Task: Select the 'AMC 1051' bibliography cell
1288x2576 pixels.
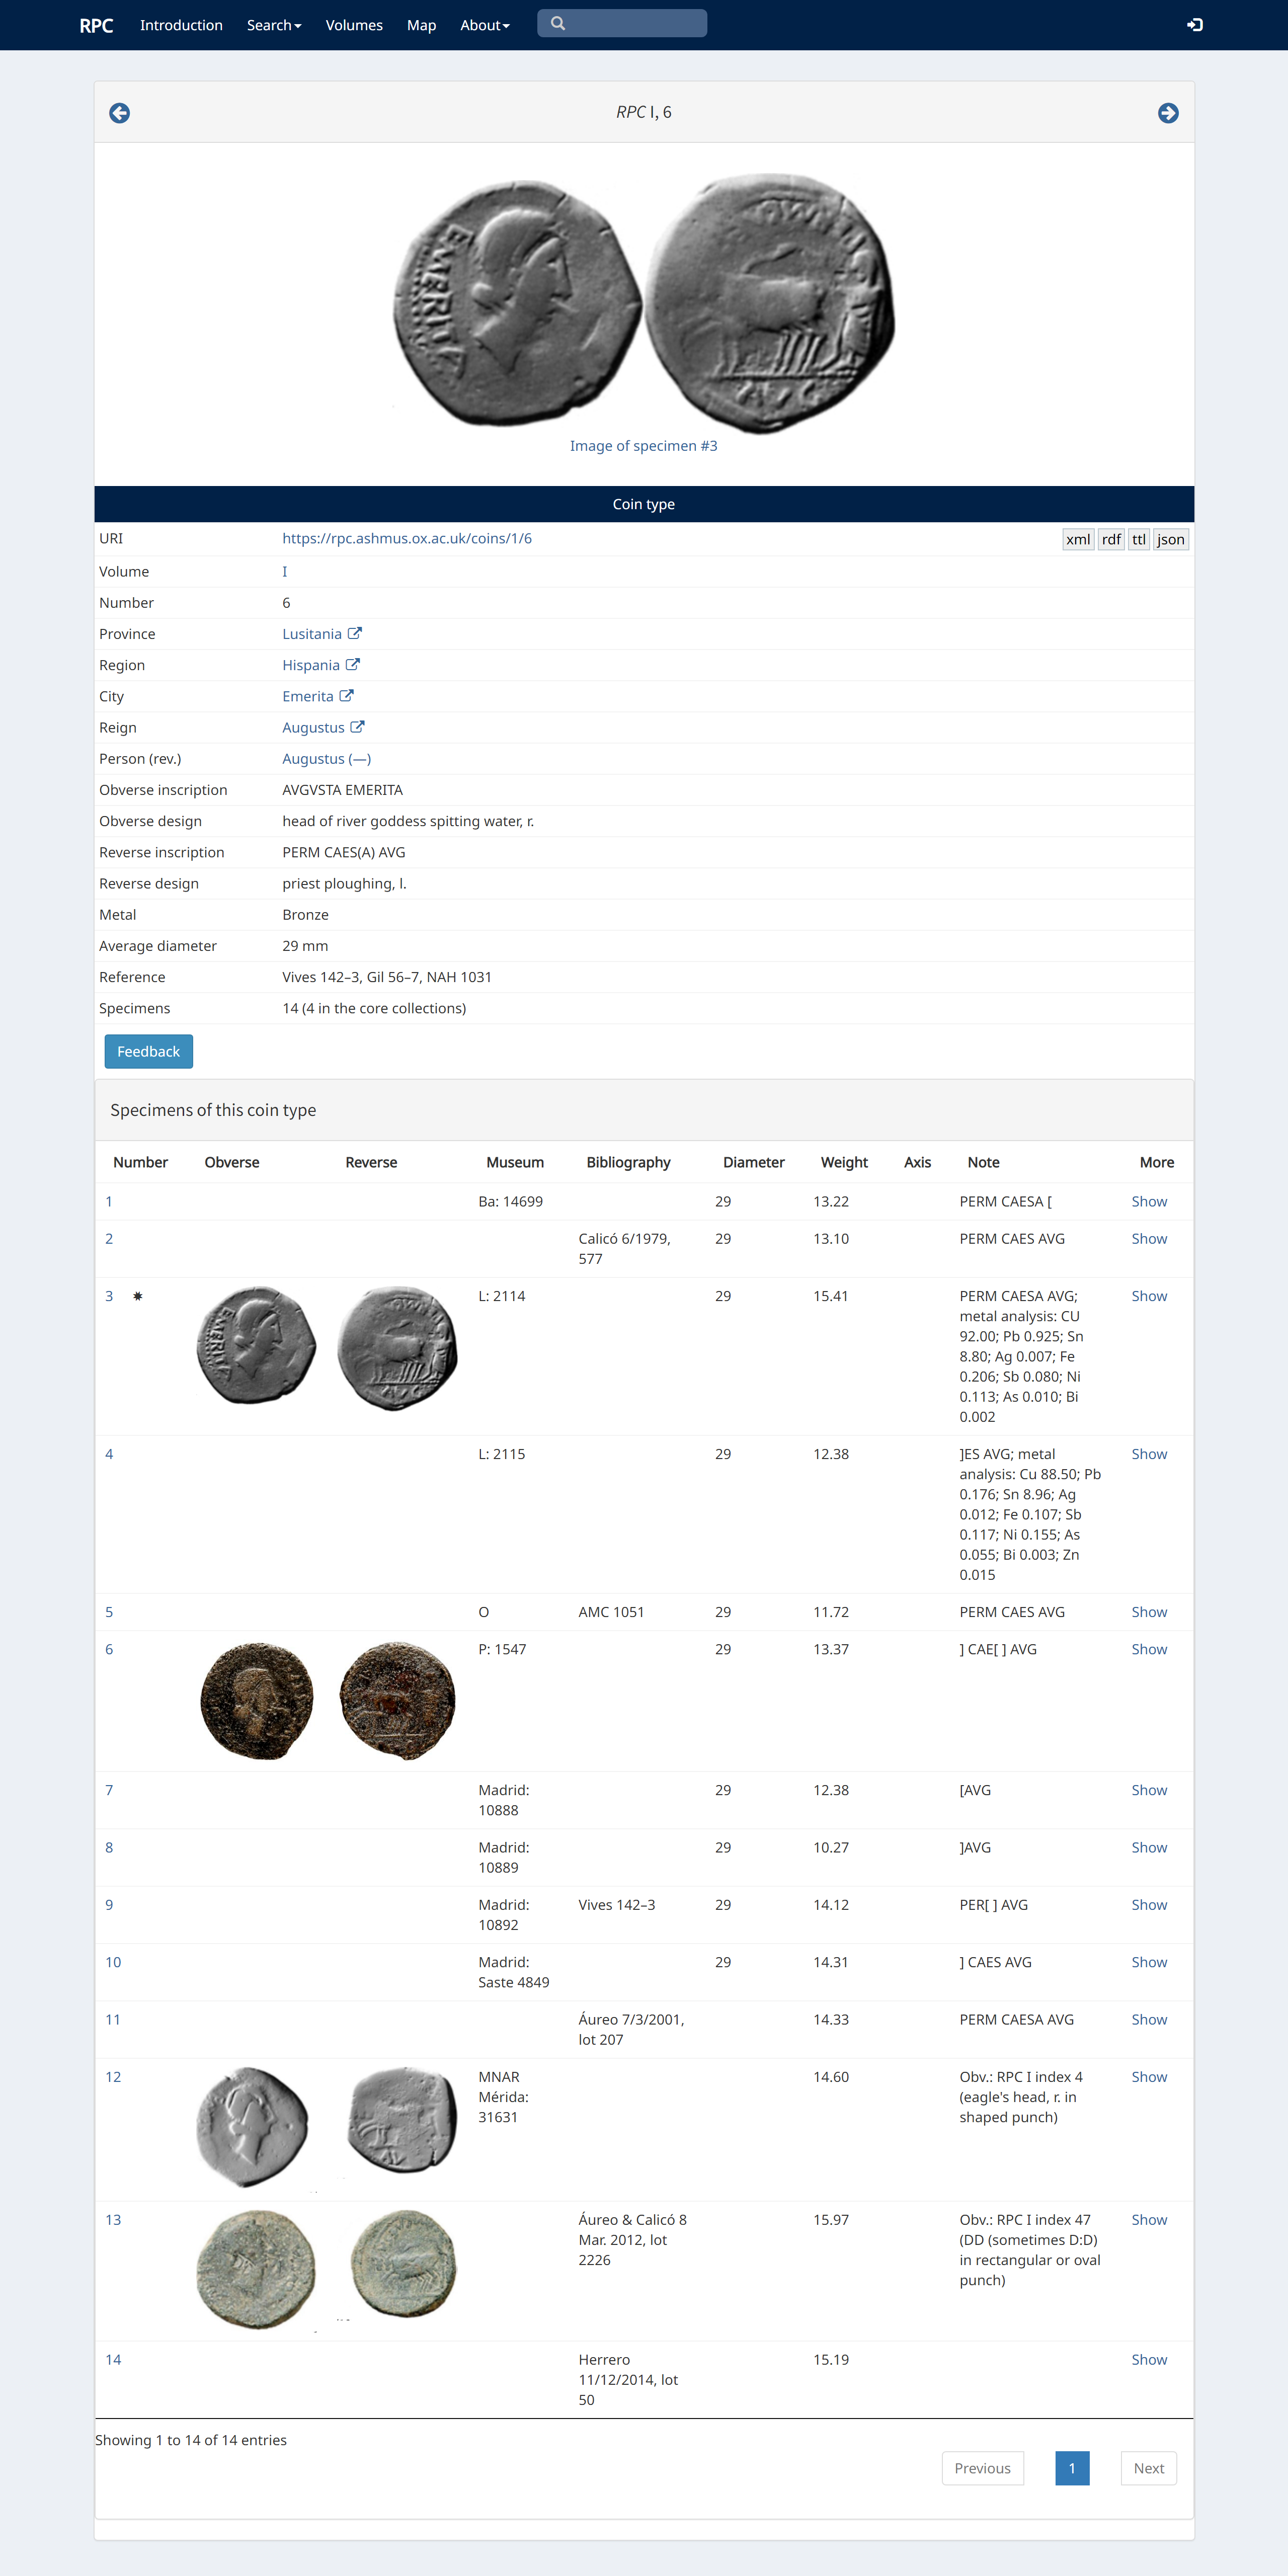Action: (611, 1611)
